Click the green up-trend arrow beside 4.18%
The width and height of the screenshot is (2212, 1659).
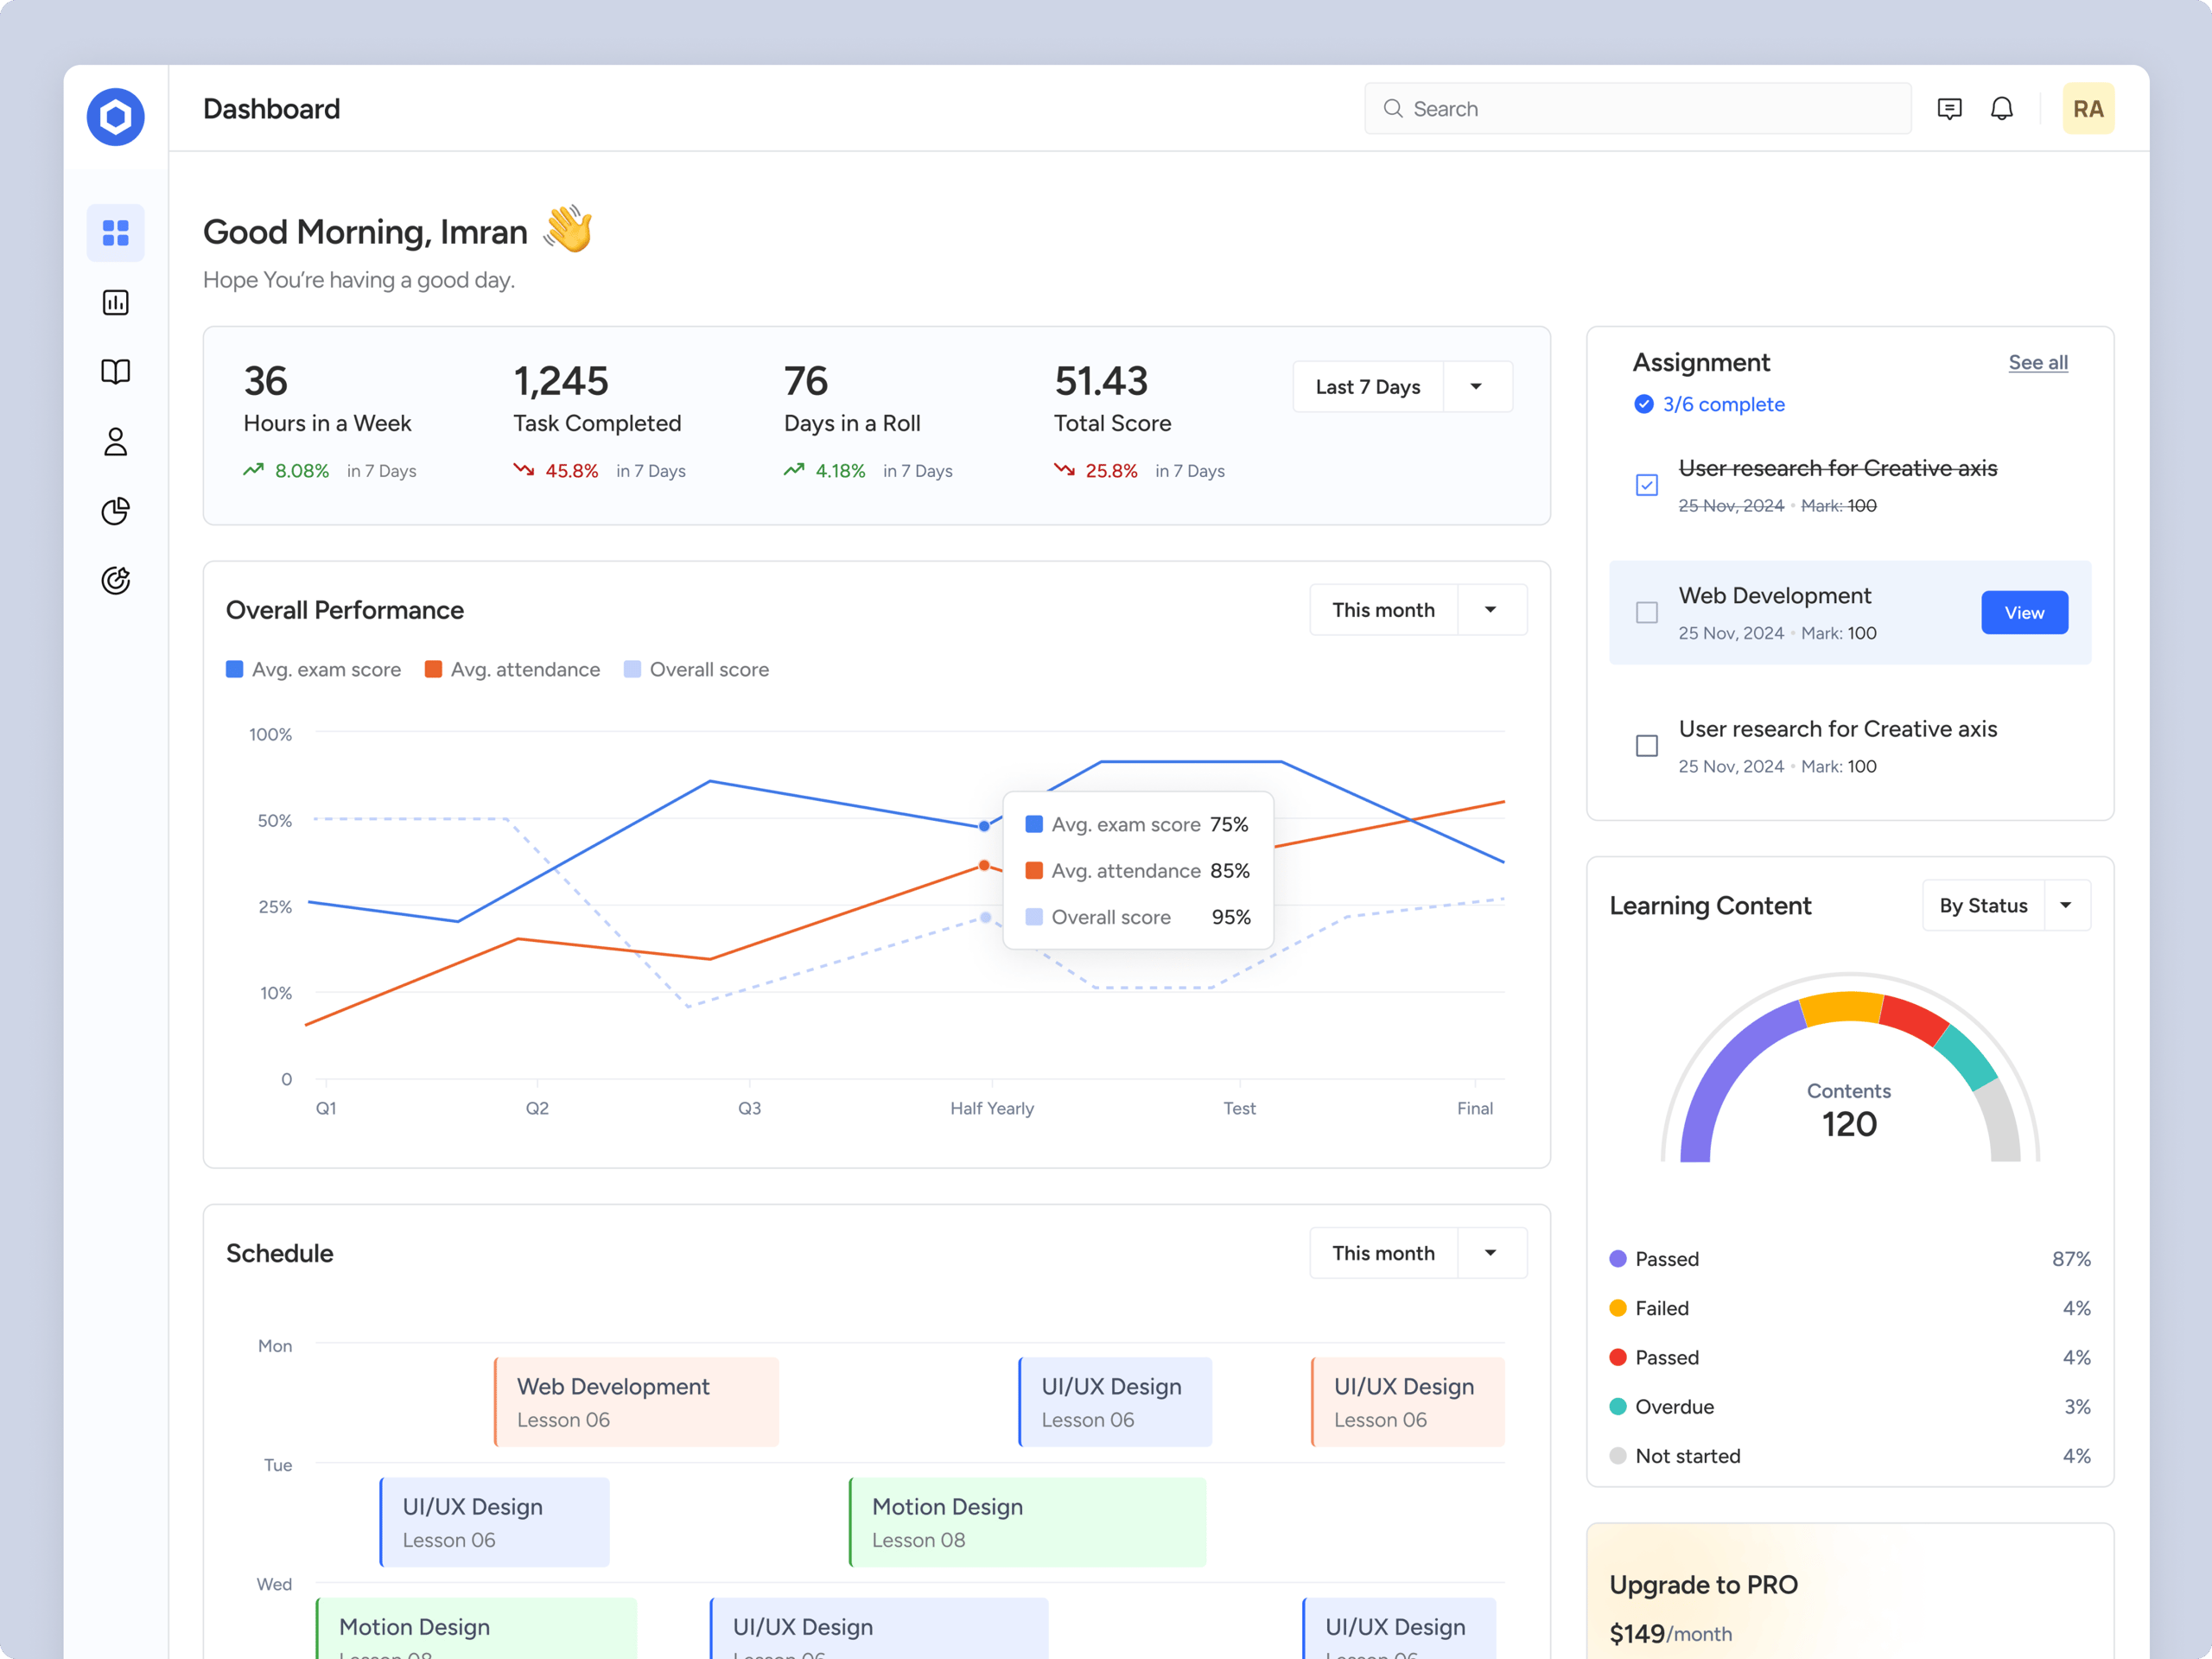tap(794, 470)
